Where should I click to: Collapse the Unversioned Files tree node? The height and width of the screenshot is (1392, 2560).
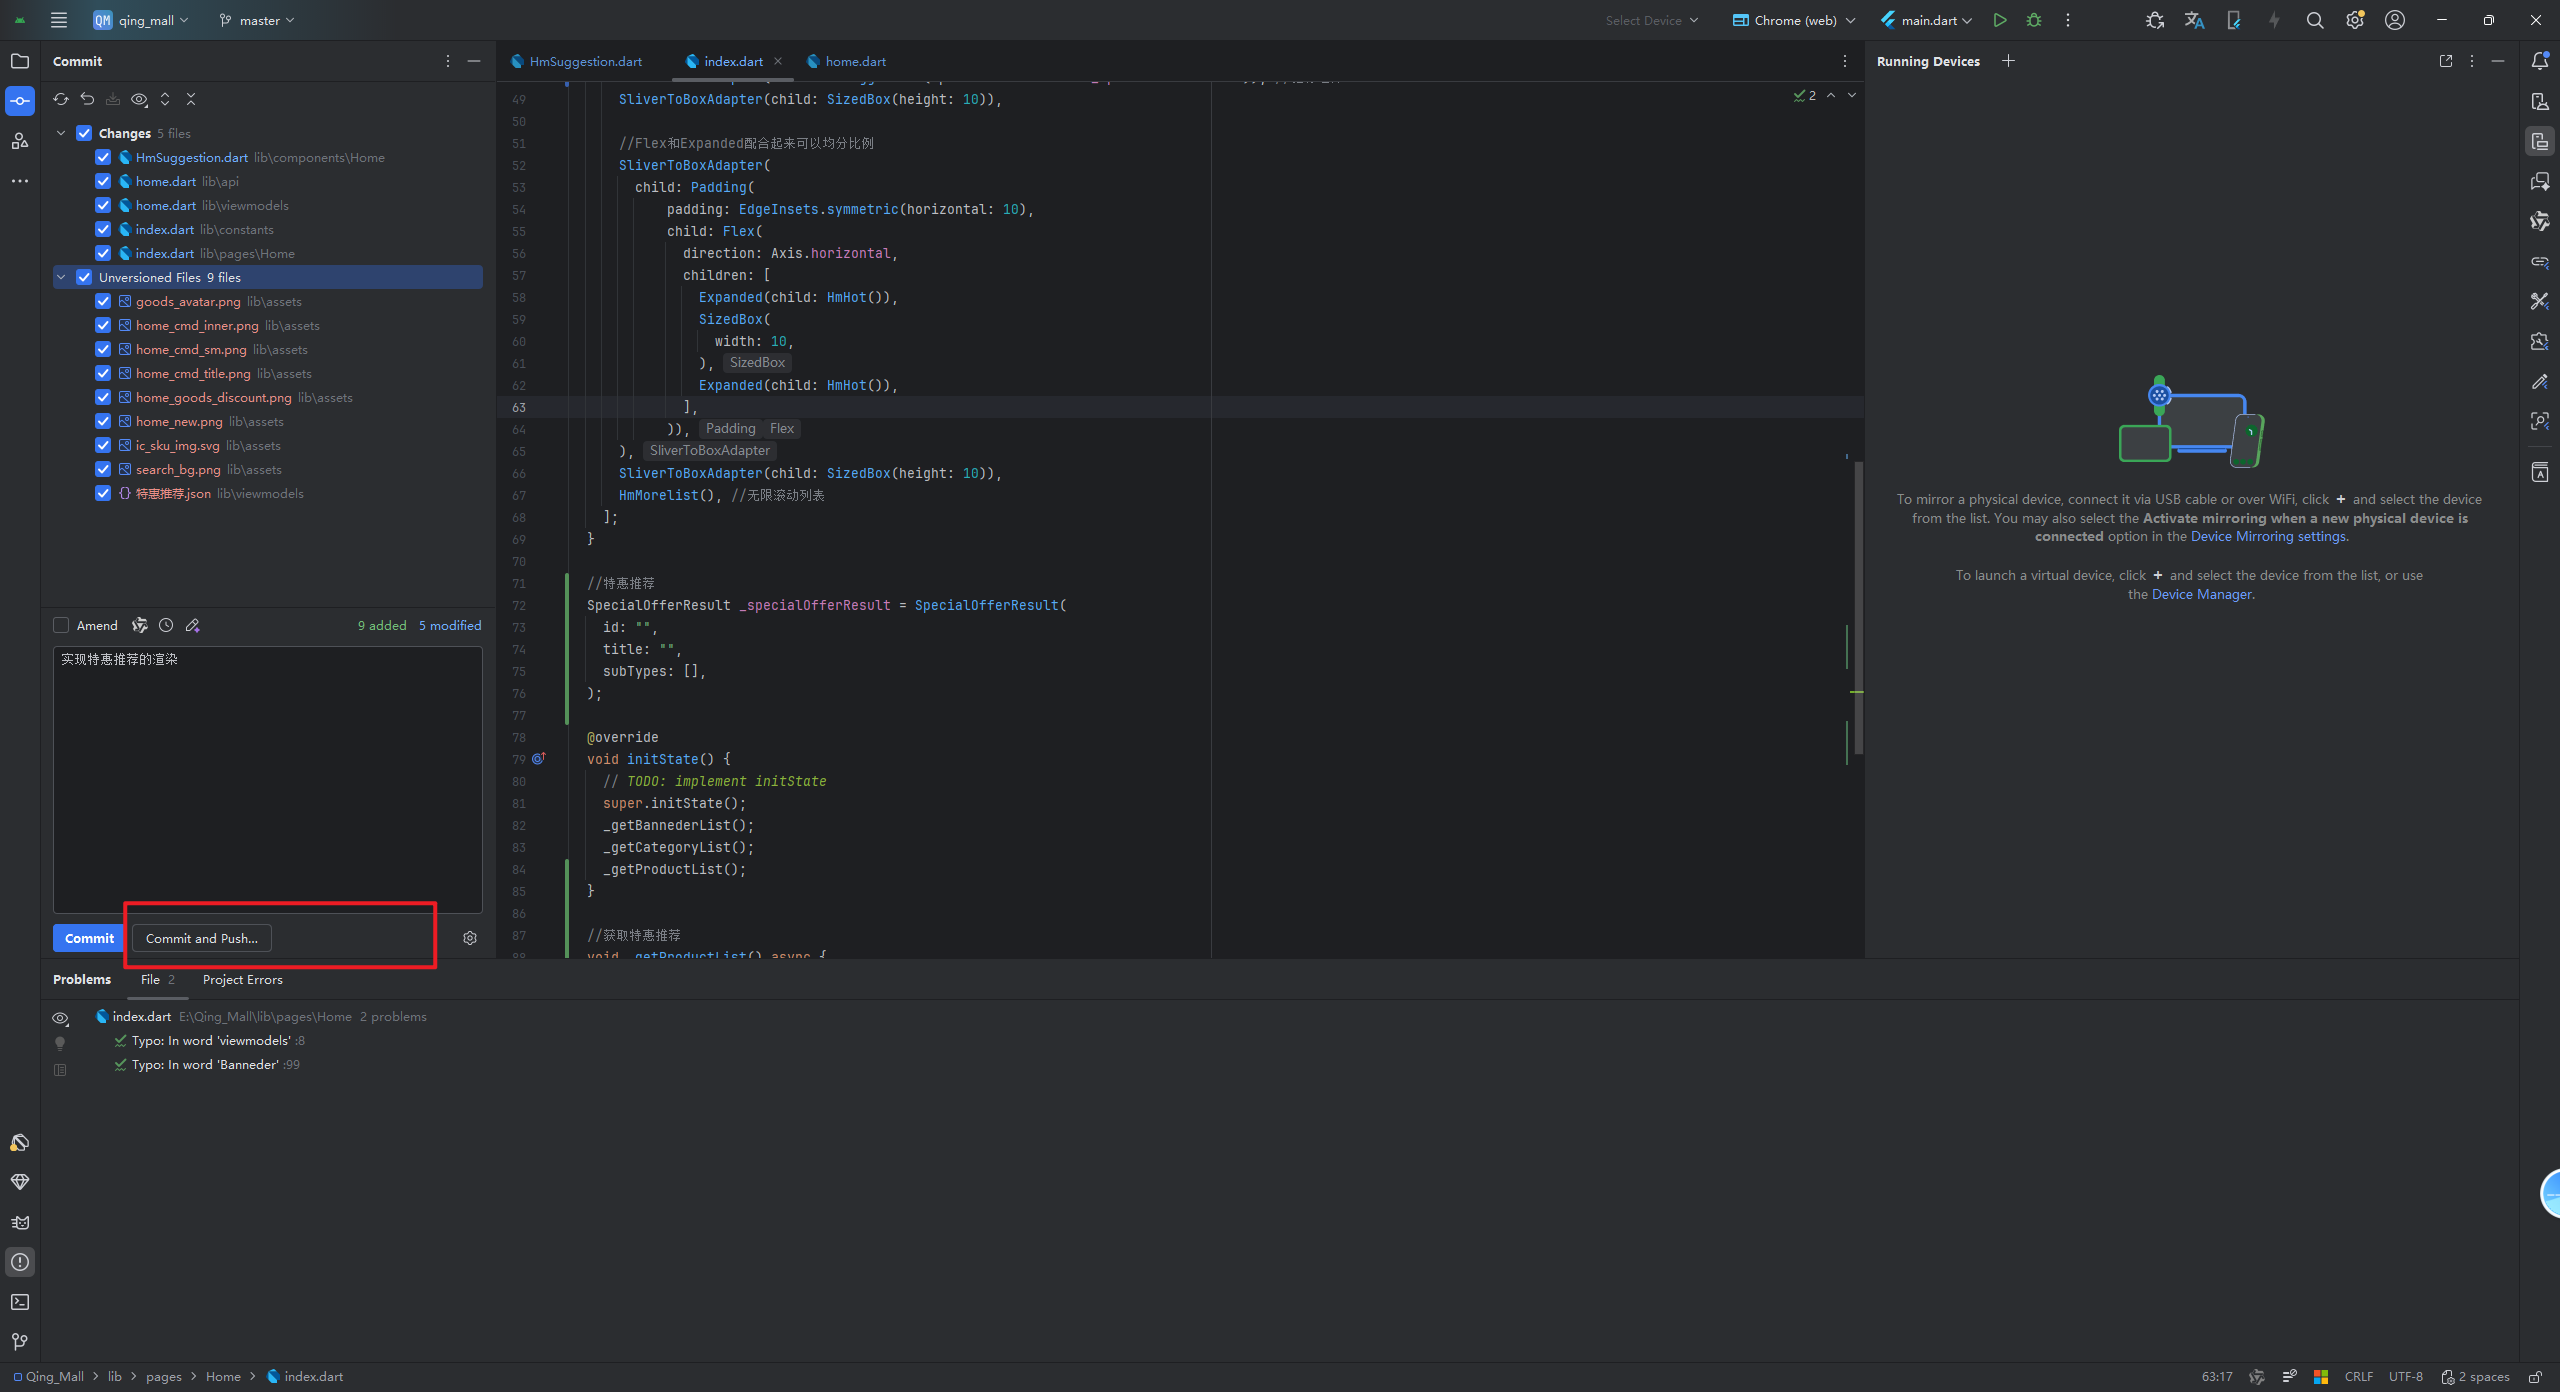click(x=61, y=277)
